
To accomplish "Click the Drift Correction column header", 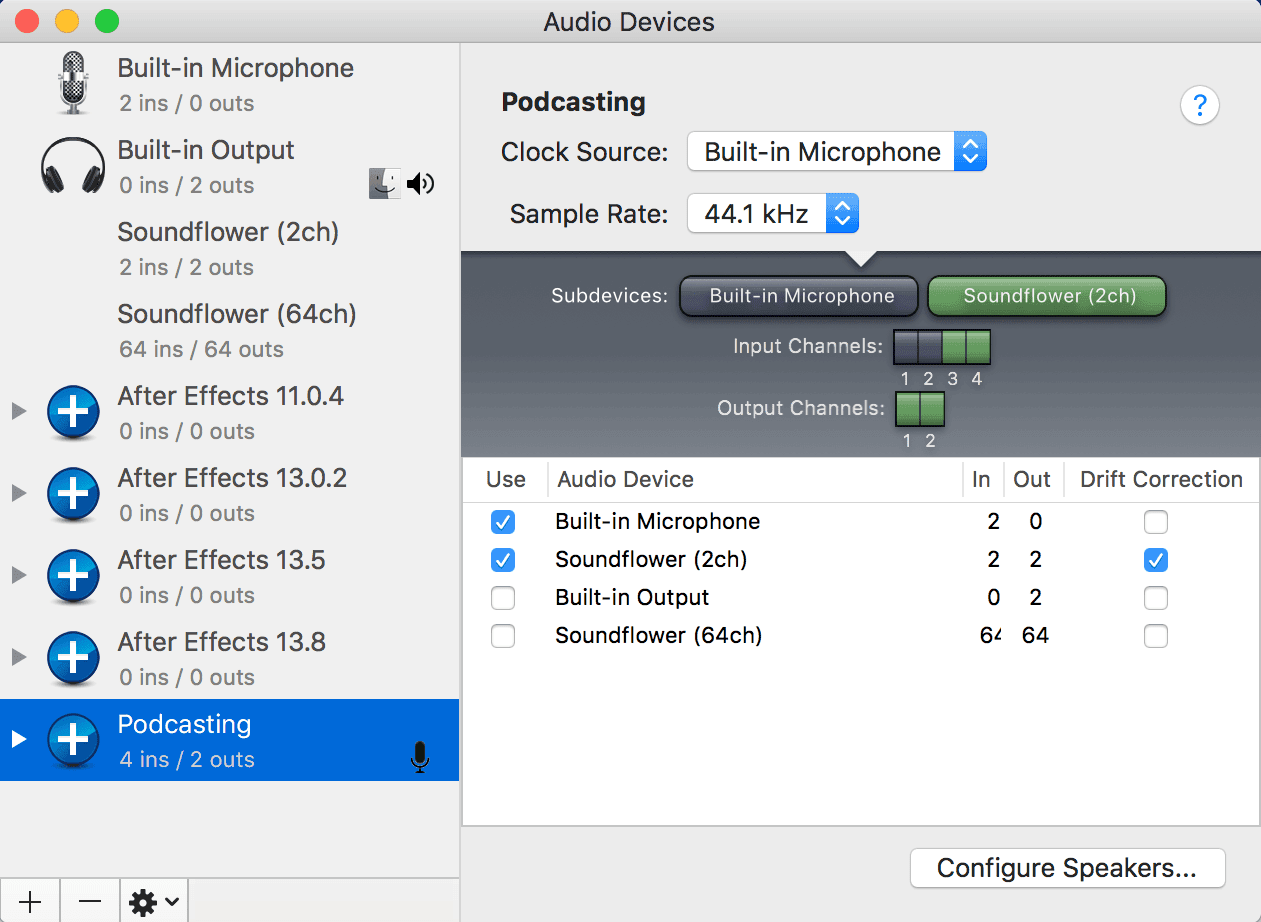I will 1160,480.
